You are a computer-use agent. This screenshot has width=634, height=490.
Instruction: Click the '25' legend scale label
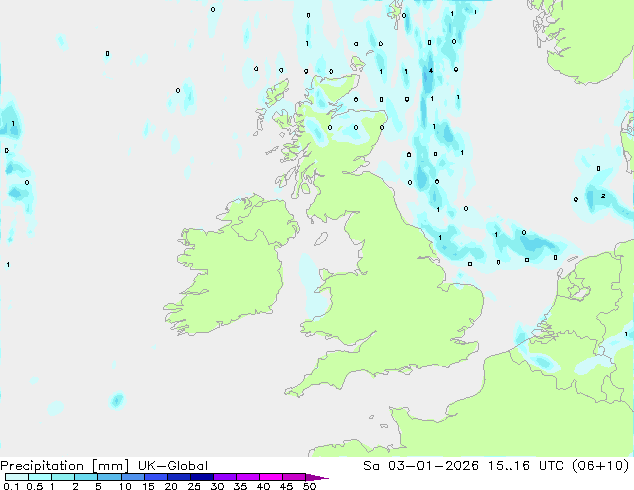pos(194,486)
